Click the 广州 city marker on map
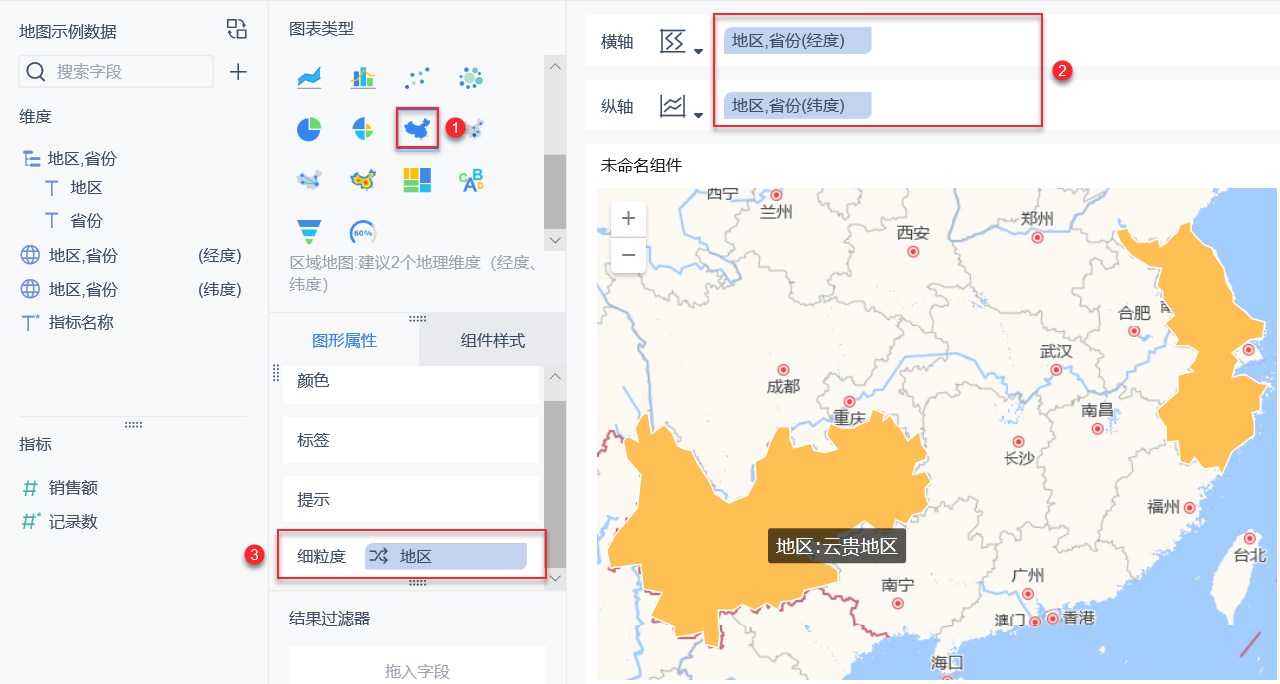This screenshot has height=684, width=1280. (1028, 594)
